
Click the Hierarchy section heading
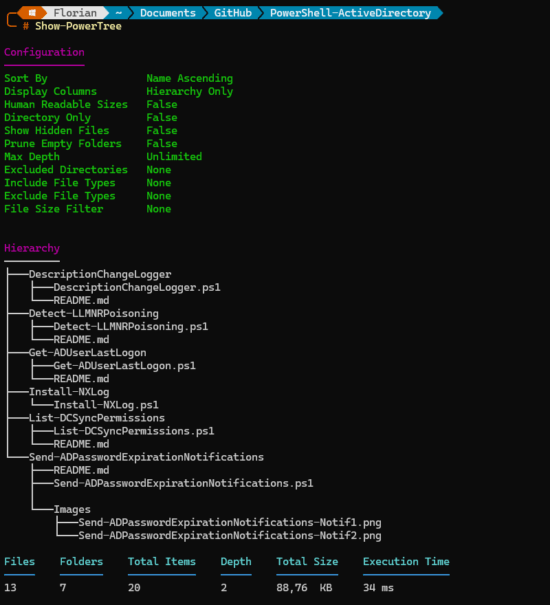[32, 248]
